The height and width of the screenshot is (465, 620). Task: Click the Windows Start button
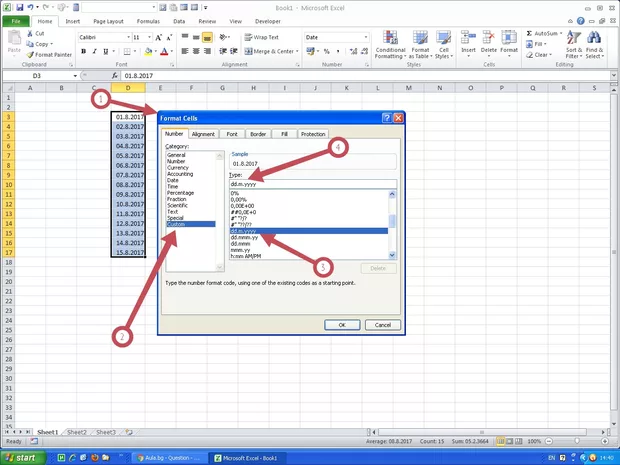[x=20, y=457]
